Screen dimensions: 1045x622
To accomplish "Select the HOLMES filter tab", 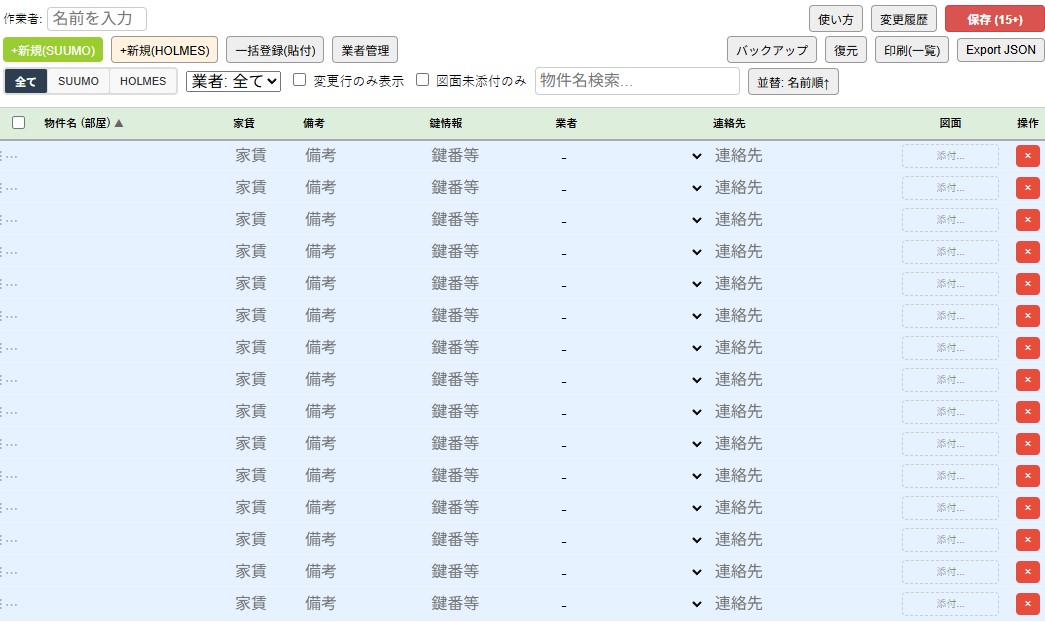I will click(143, 81).
